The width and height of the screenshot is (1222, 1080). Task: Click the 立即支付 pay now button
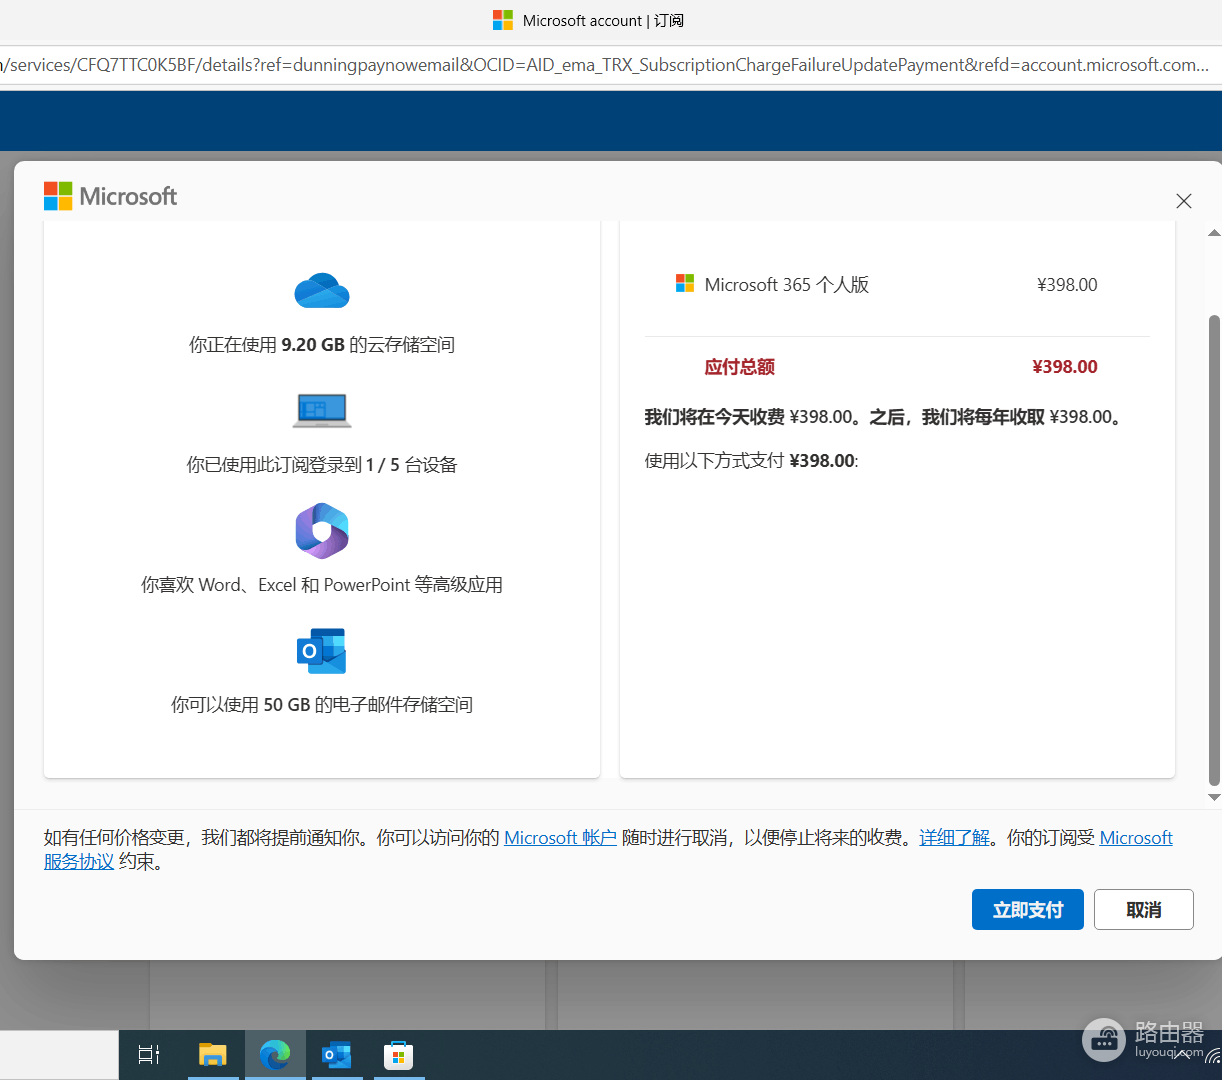click(x=1028, y=910)
